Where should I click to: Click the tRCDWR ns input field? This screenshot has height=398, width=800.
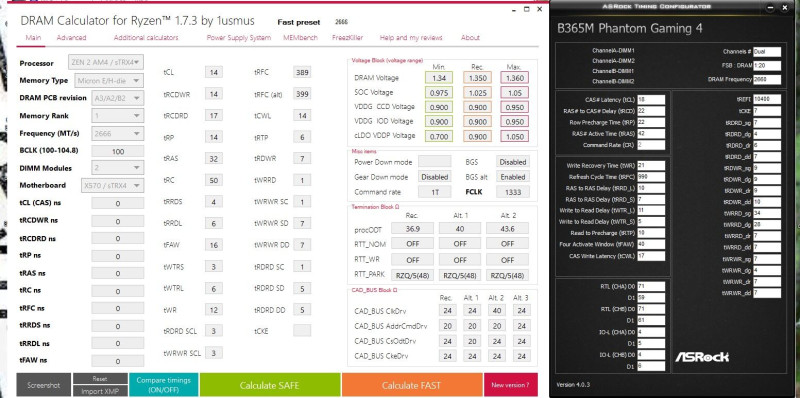pyautogui.click(x=118, y=221)
